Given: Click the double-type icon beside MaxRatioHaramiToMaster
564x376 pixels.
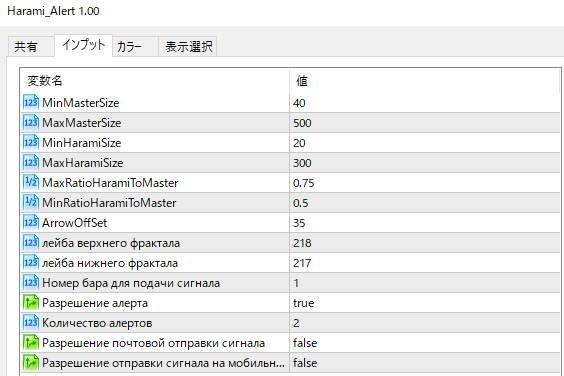Looking at the screenshot, I should pos(31,183).
